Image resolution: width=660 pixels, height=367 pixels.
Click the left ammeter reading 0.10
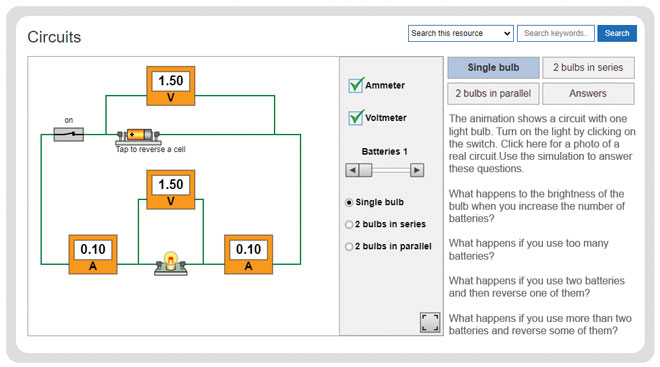(93, 254)
